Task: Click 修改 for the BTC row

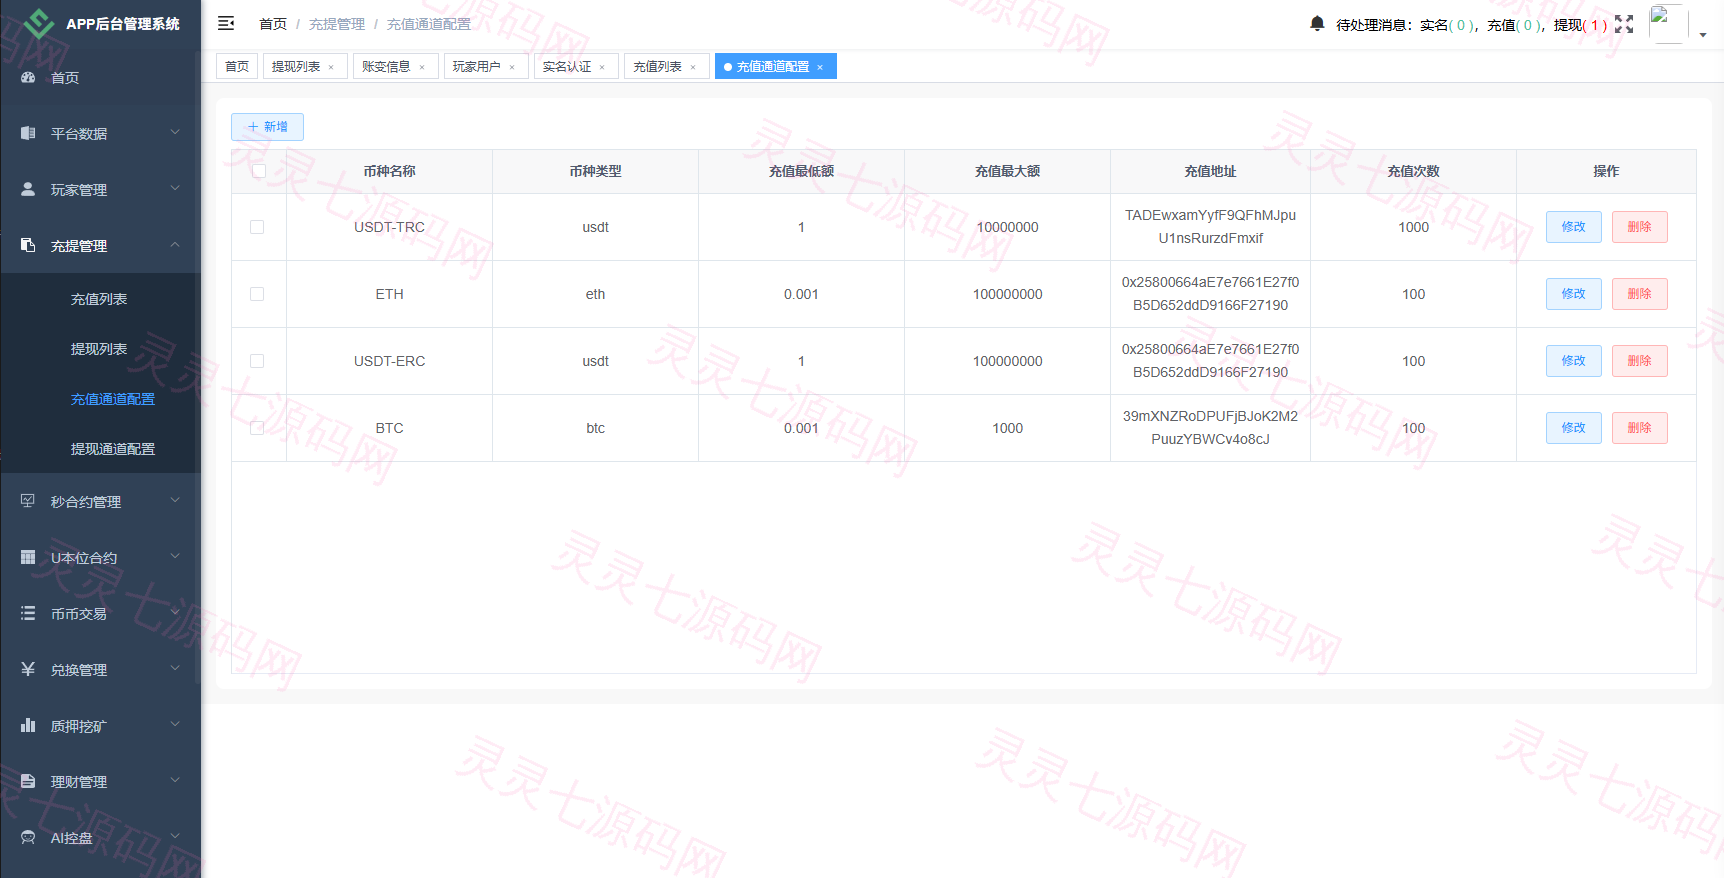Action: (x=1573, y=428)
